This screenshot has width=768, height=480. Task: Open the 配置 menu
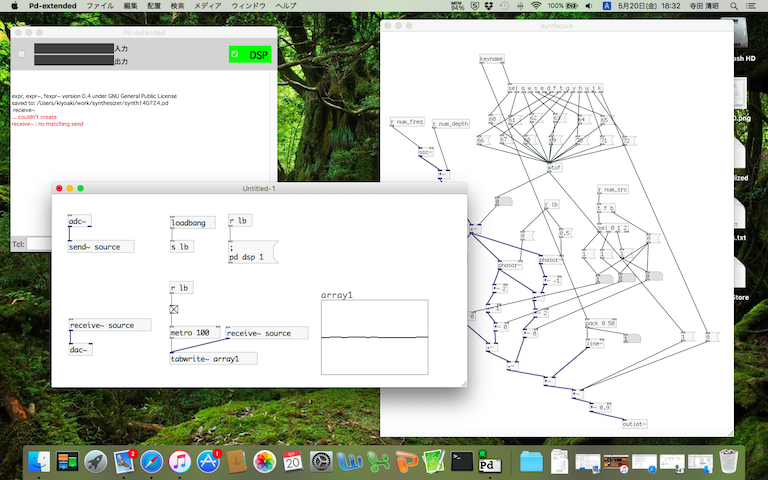(154, 6)
